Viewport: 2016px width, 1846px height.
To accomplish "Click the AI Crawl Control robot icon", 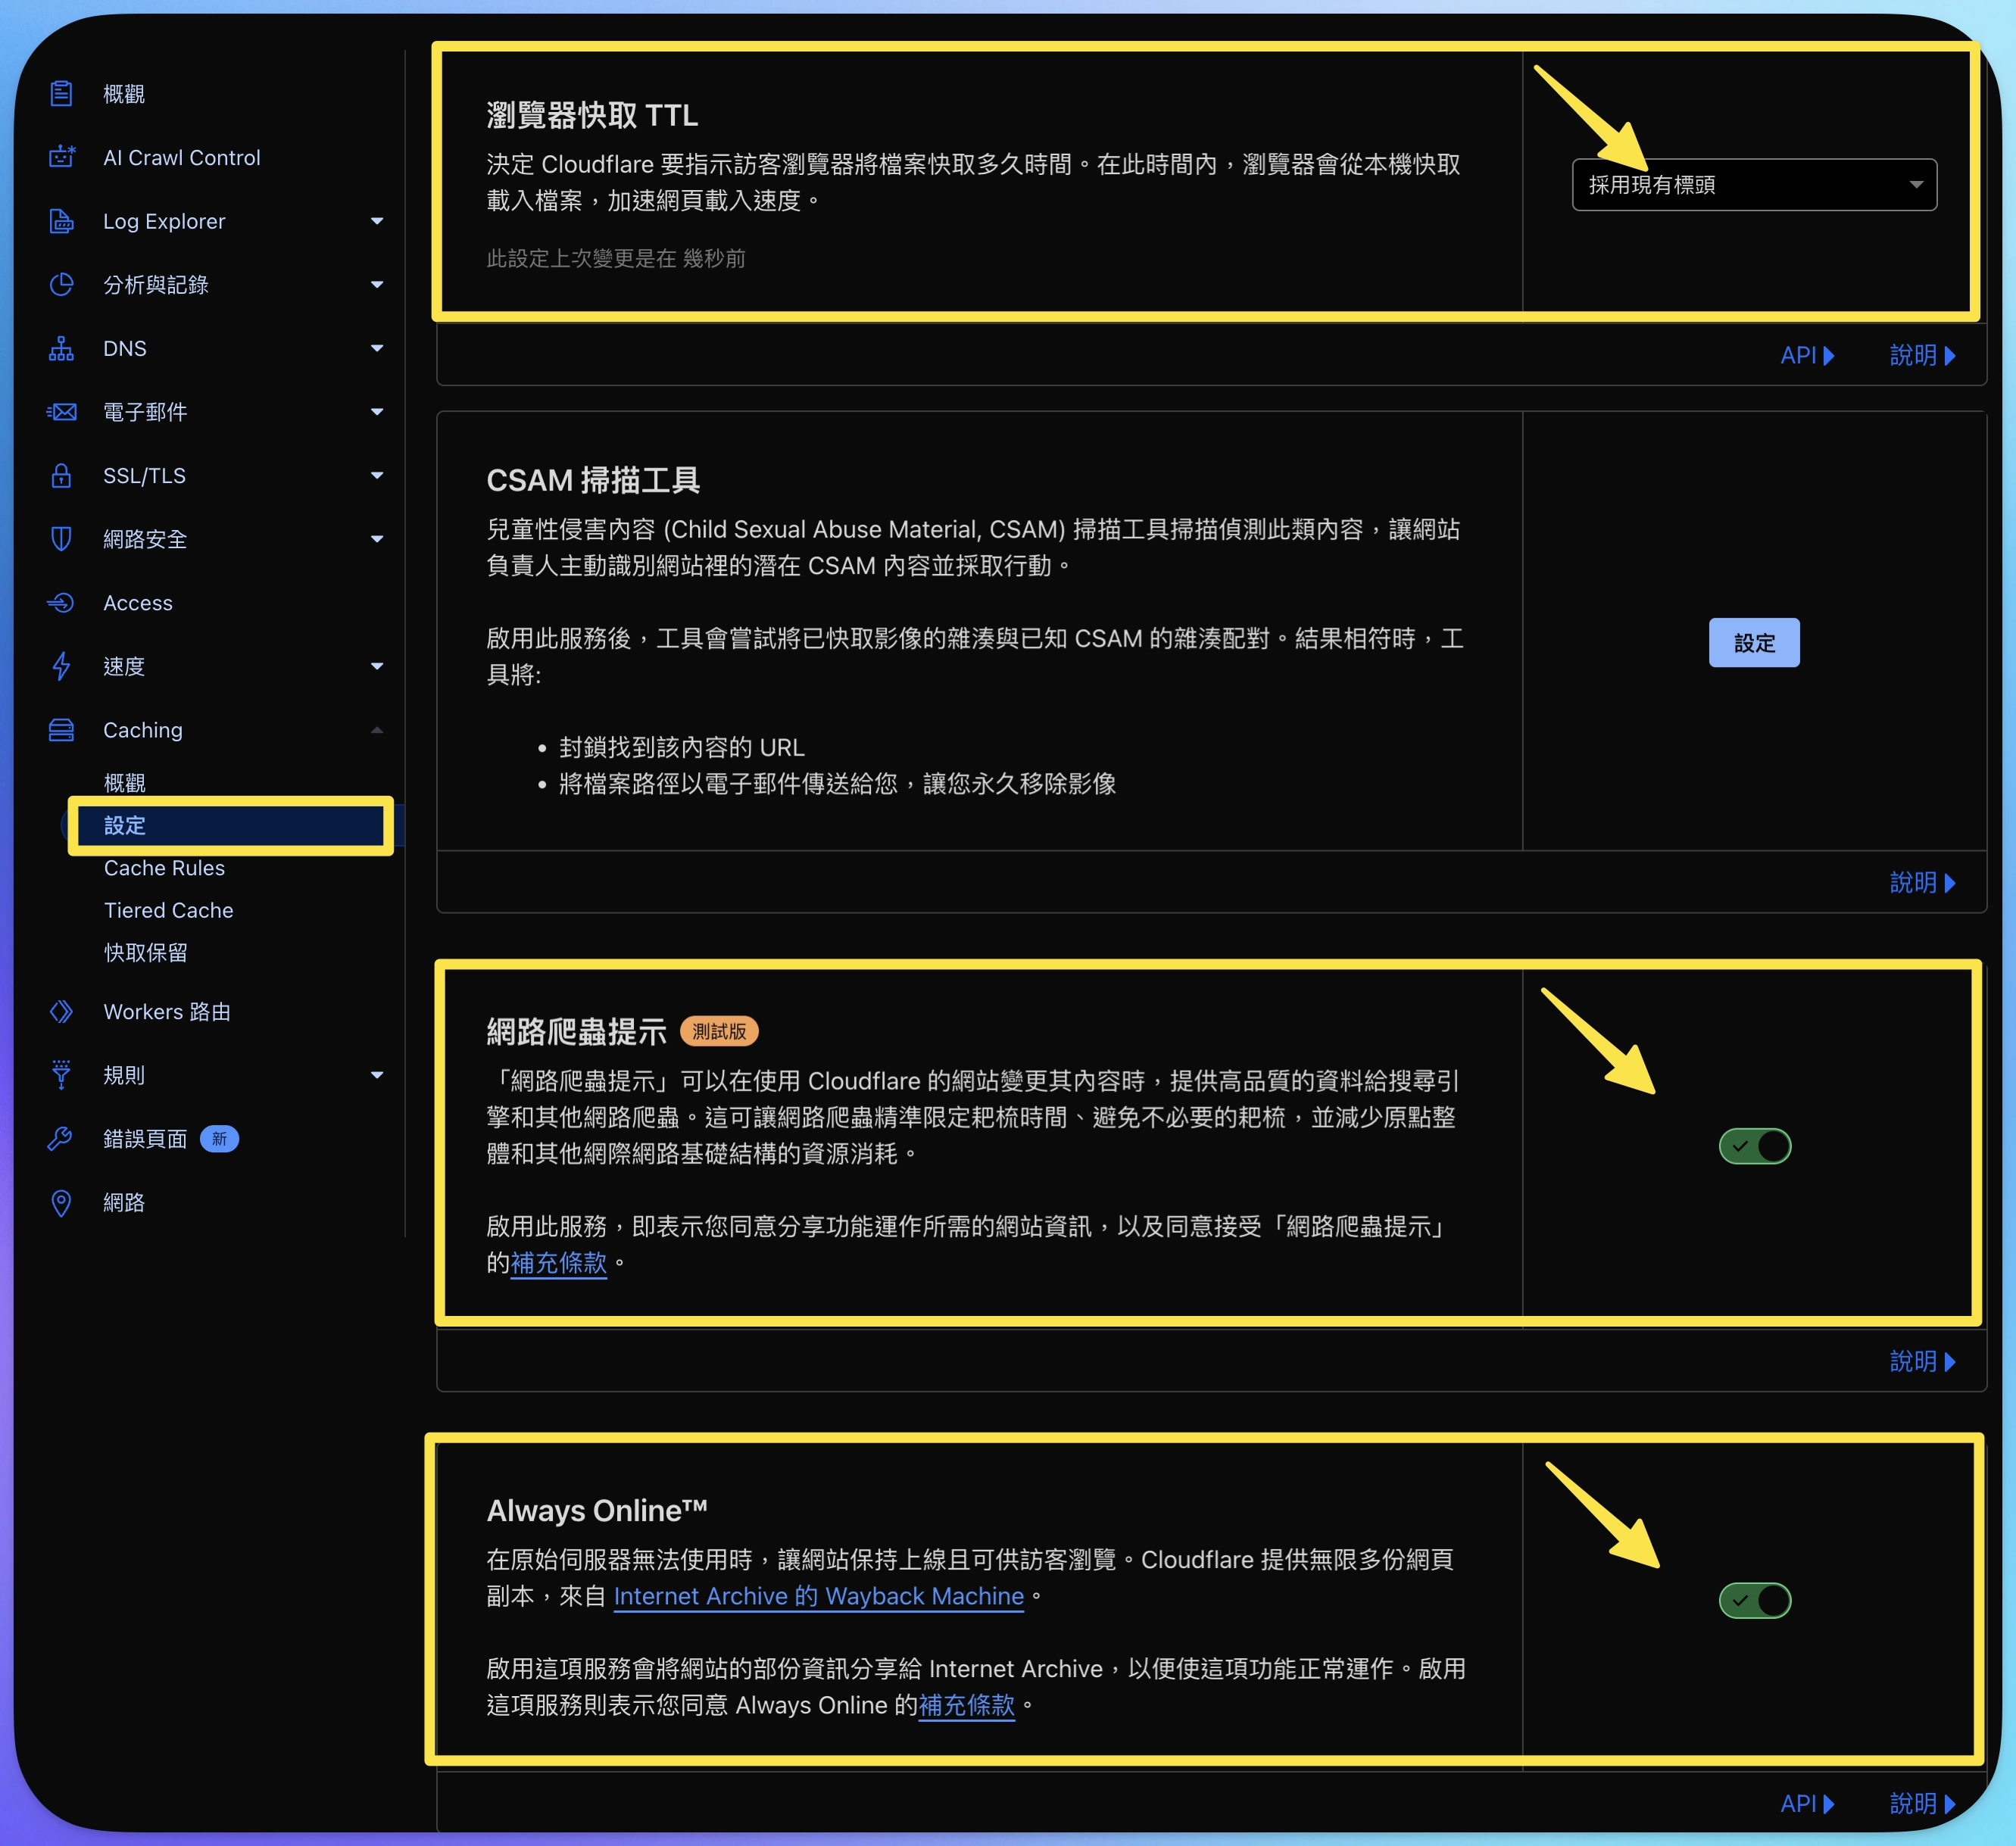I will pyautogui.click(x=61, y=157).
